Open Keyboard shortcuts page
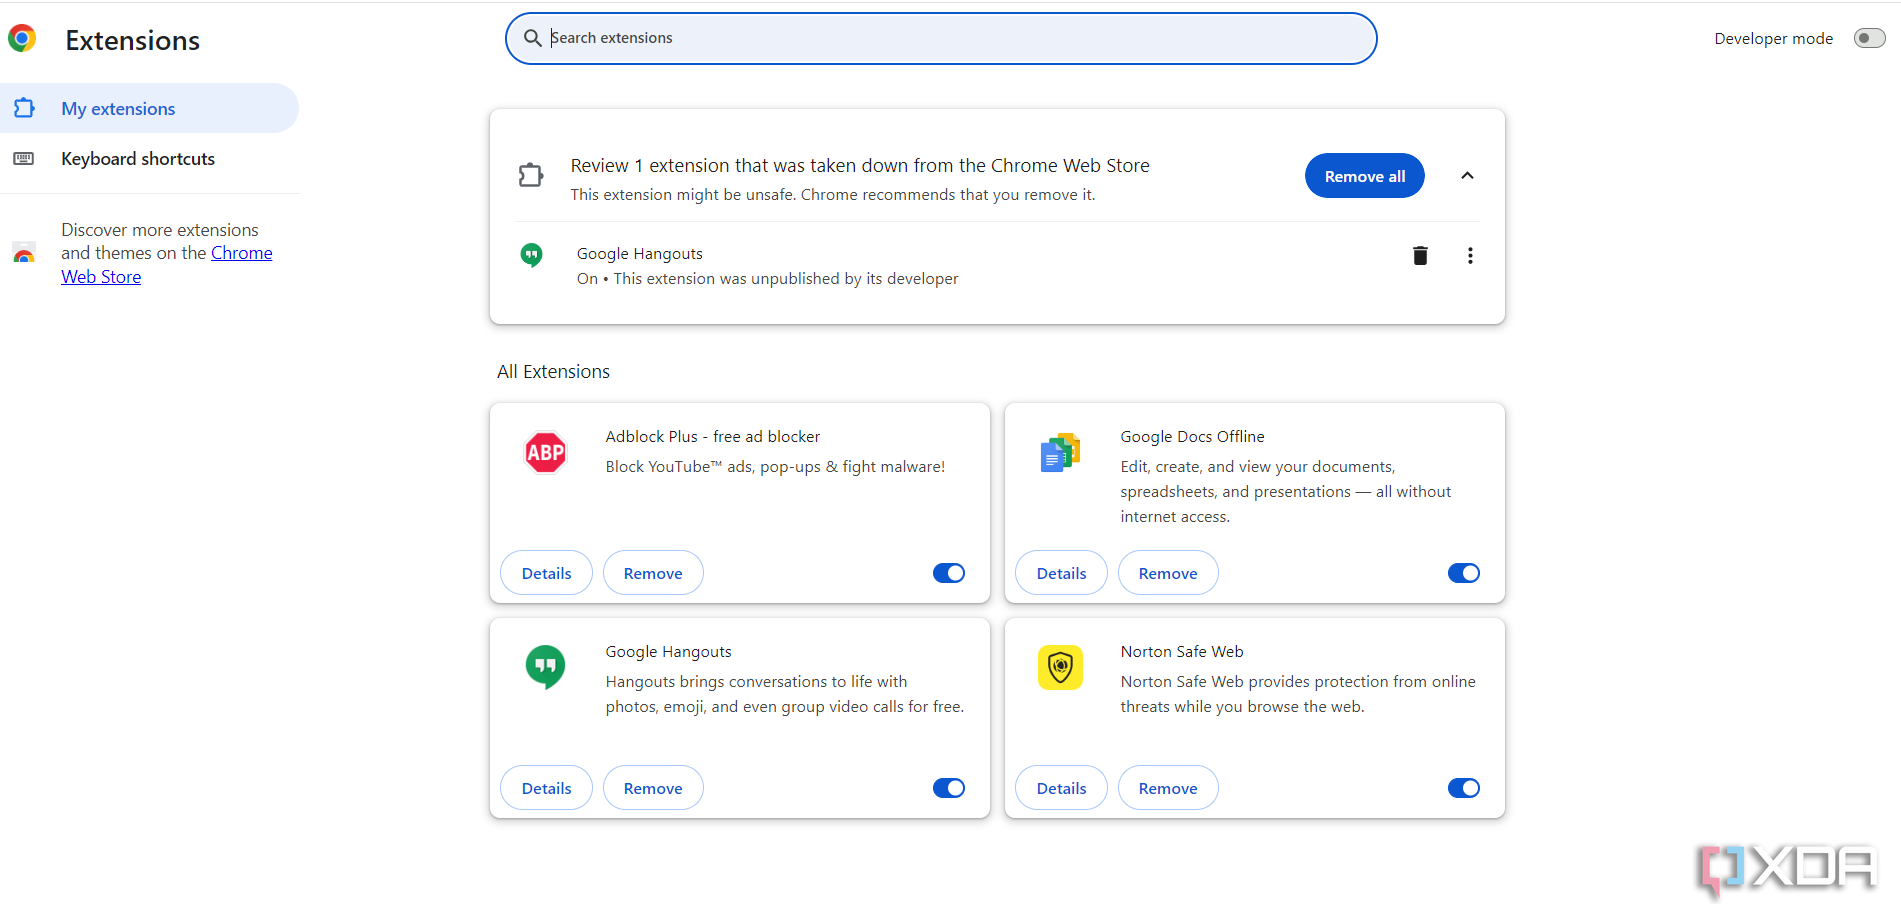 (x=149, y=159)
